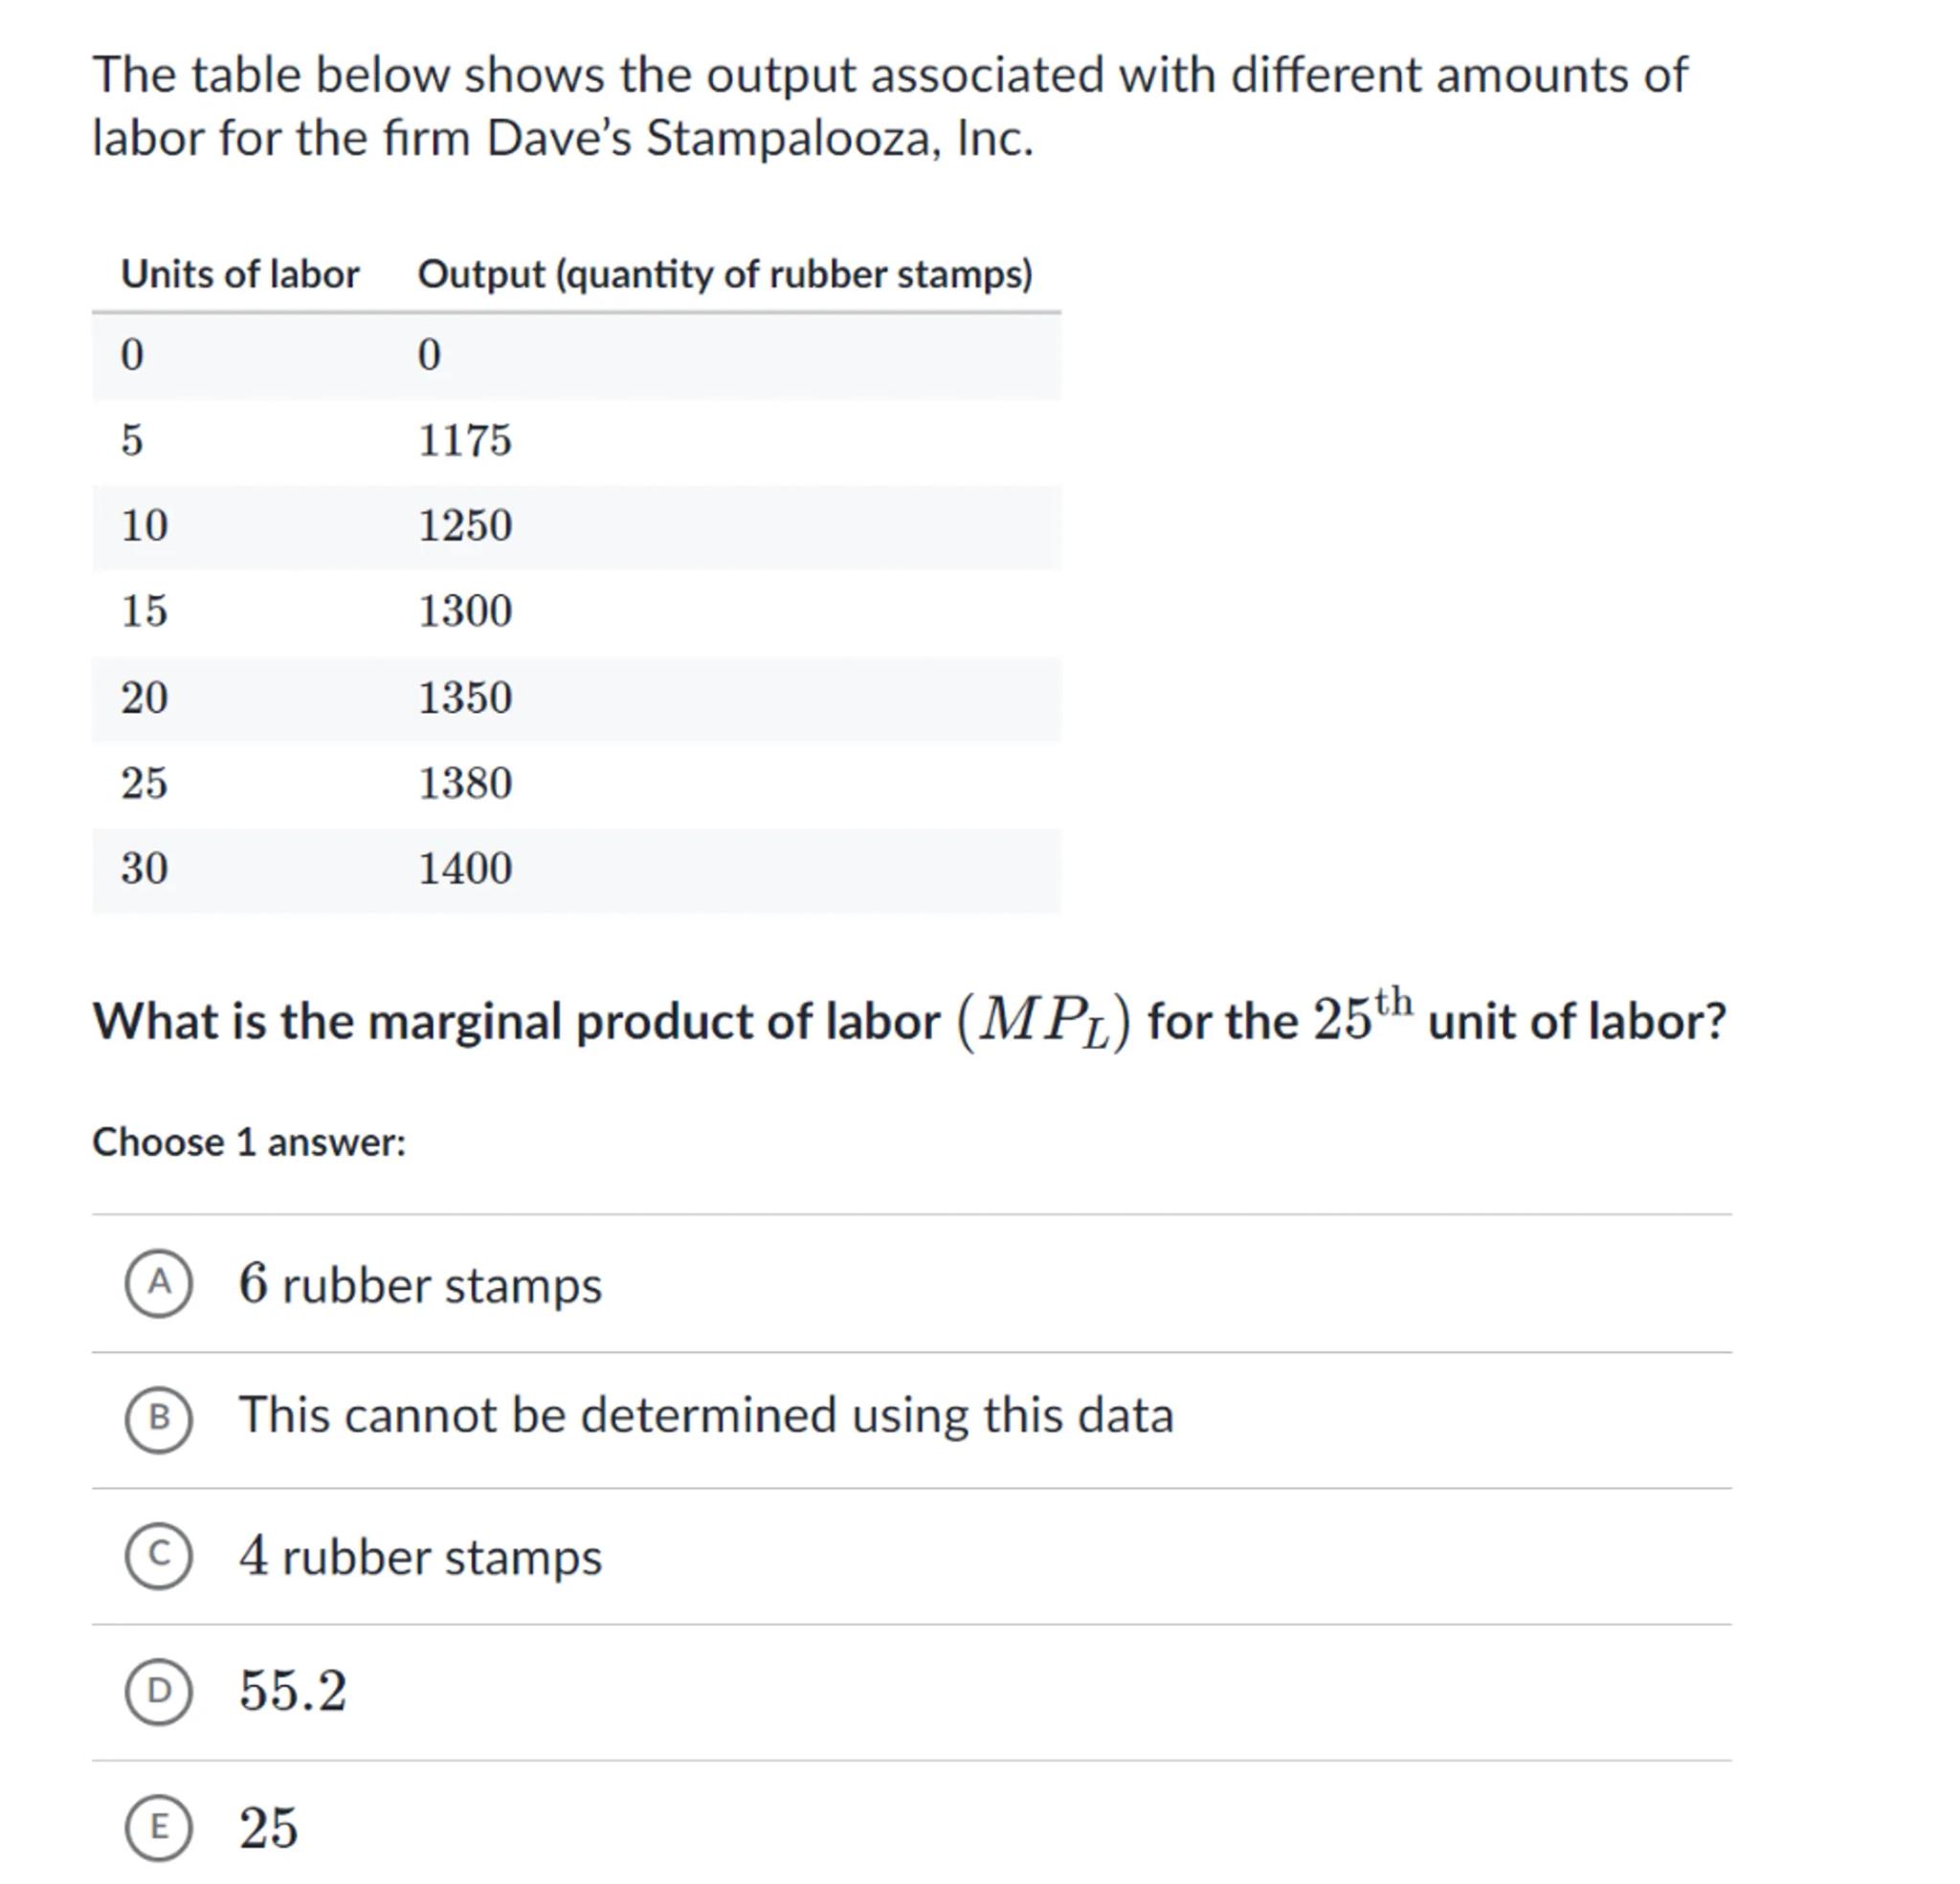The height and width of the screenshot is (1884, 1960).
Task: Click the 1380 output cell
Action: pos(465,783)
